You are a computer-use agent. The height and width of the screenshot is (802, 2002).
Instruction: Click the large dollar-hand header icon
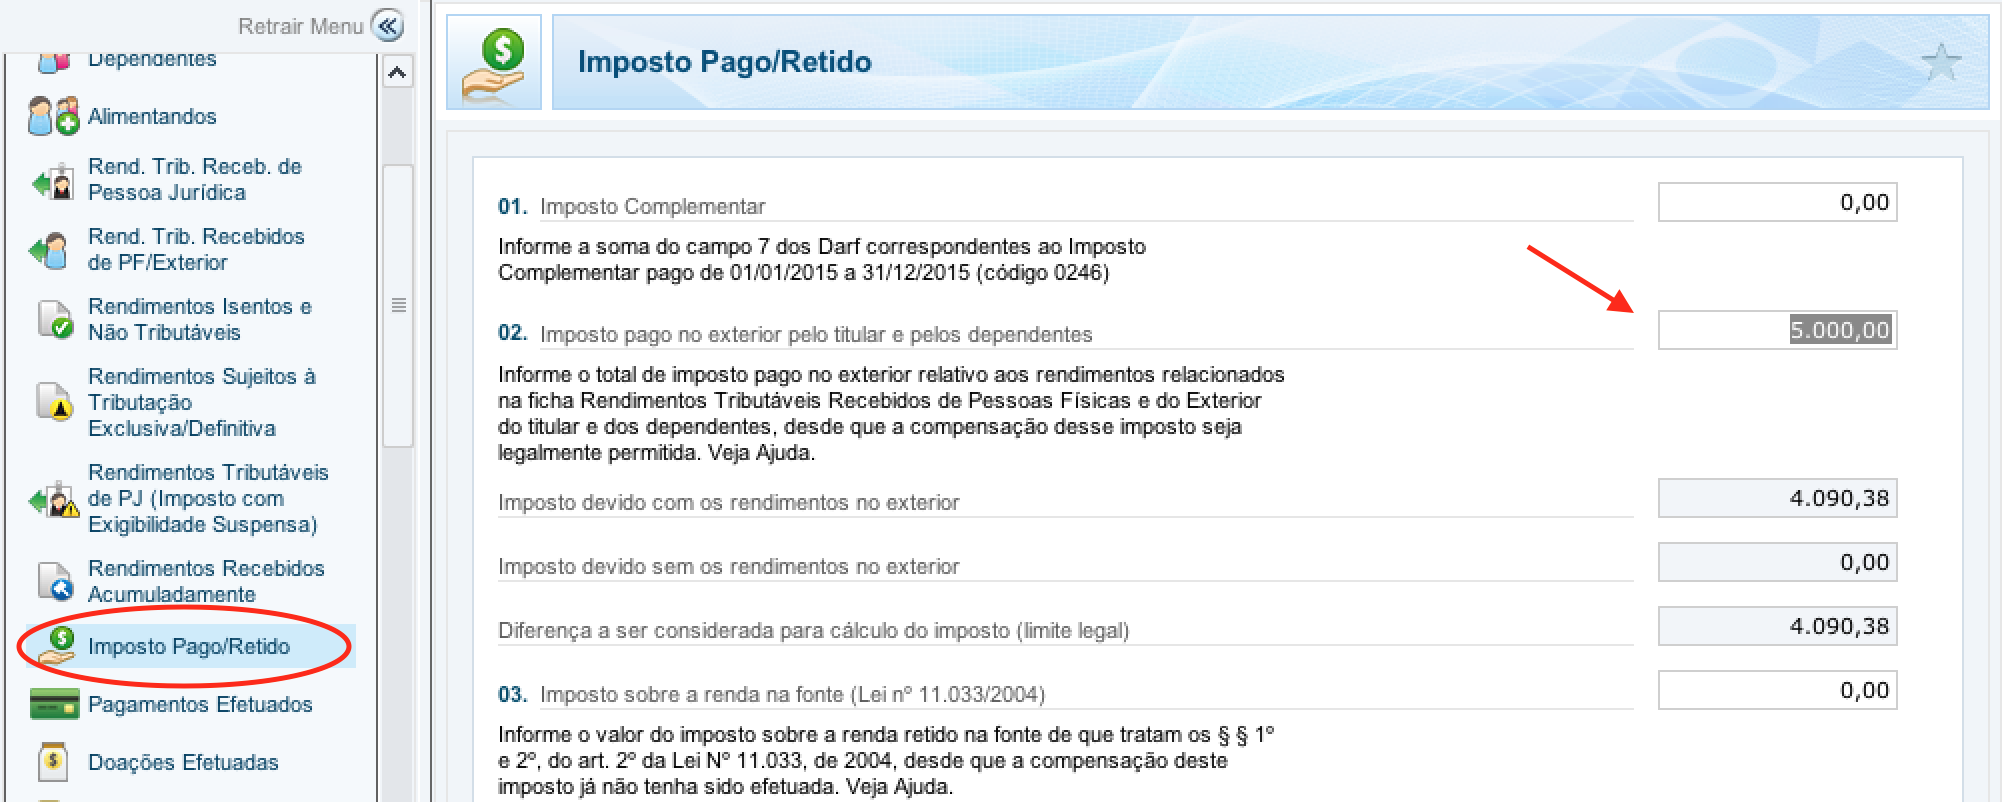494,62
